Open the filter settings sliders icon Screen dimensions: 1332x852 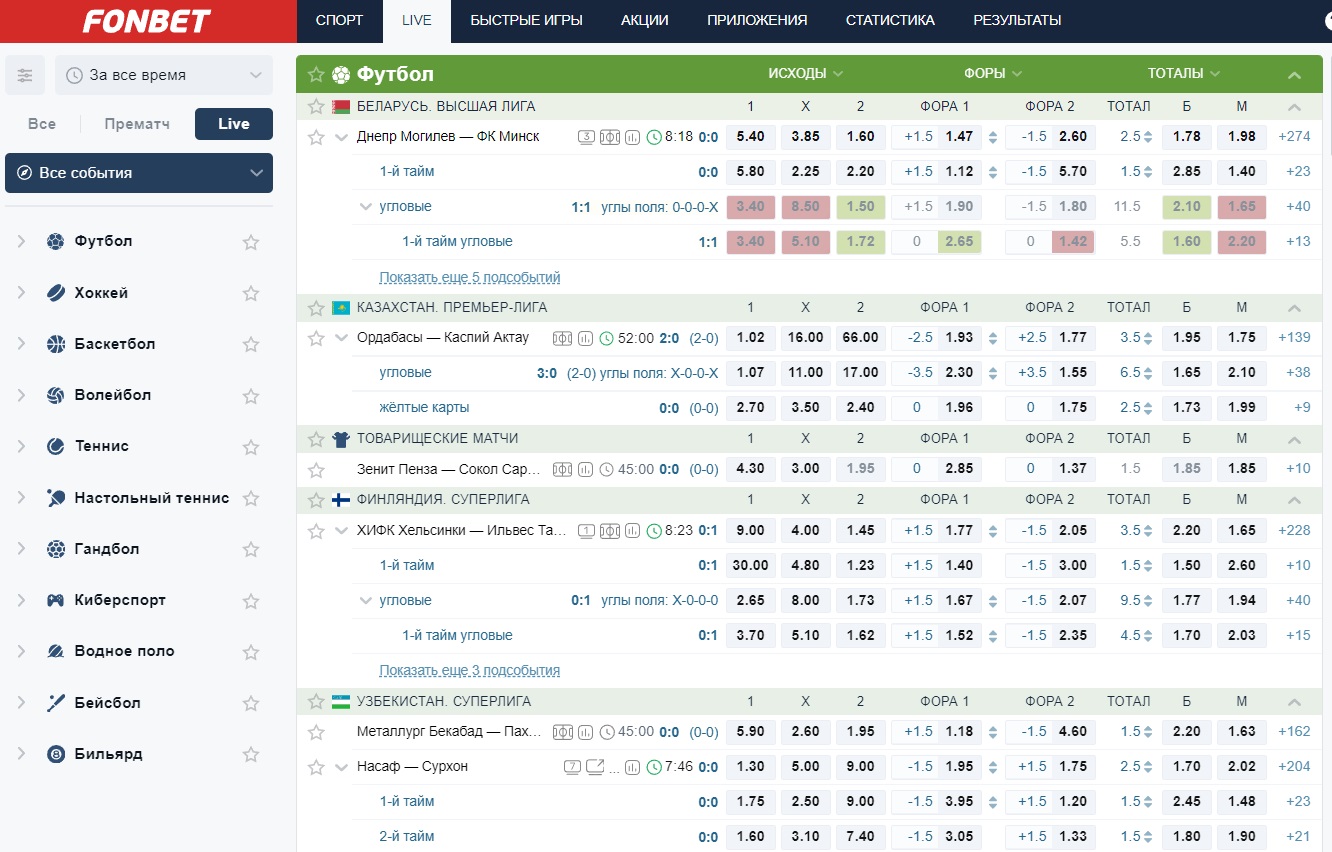(x=25, y=75)
